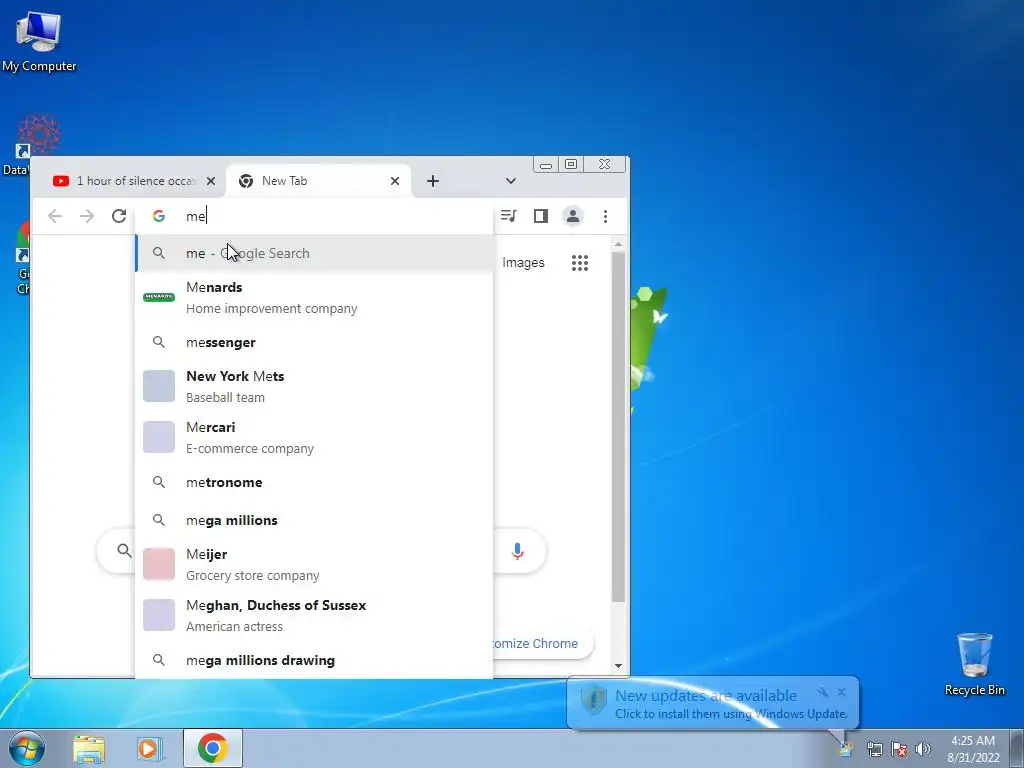Click the vertical scrollbar thumb
Viewport: 1024px width, 768px height.
coord(618,426)
